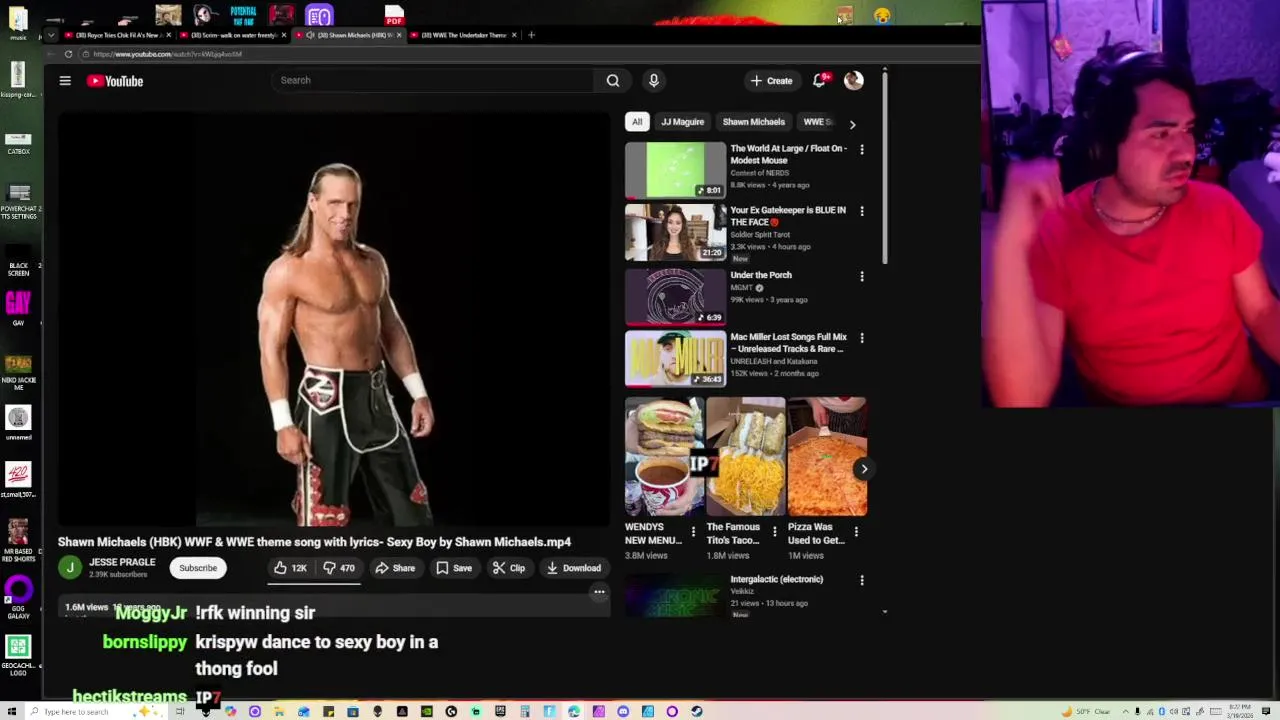Viewport: 1280px width, 720px height.
Task: Start voice search with microphone icon
Action: [x=654, y=80]
